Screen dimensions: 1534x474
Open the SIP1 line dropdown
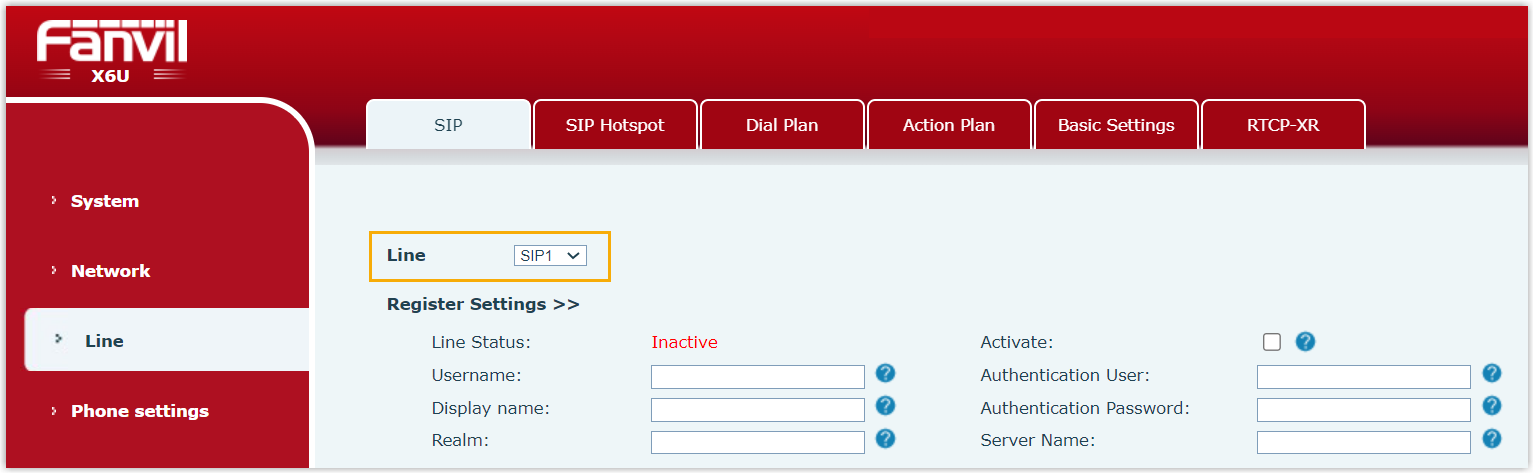(x=550, y=256)
